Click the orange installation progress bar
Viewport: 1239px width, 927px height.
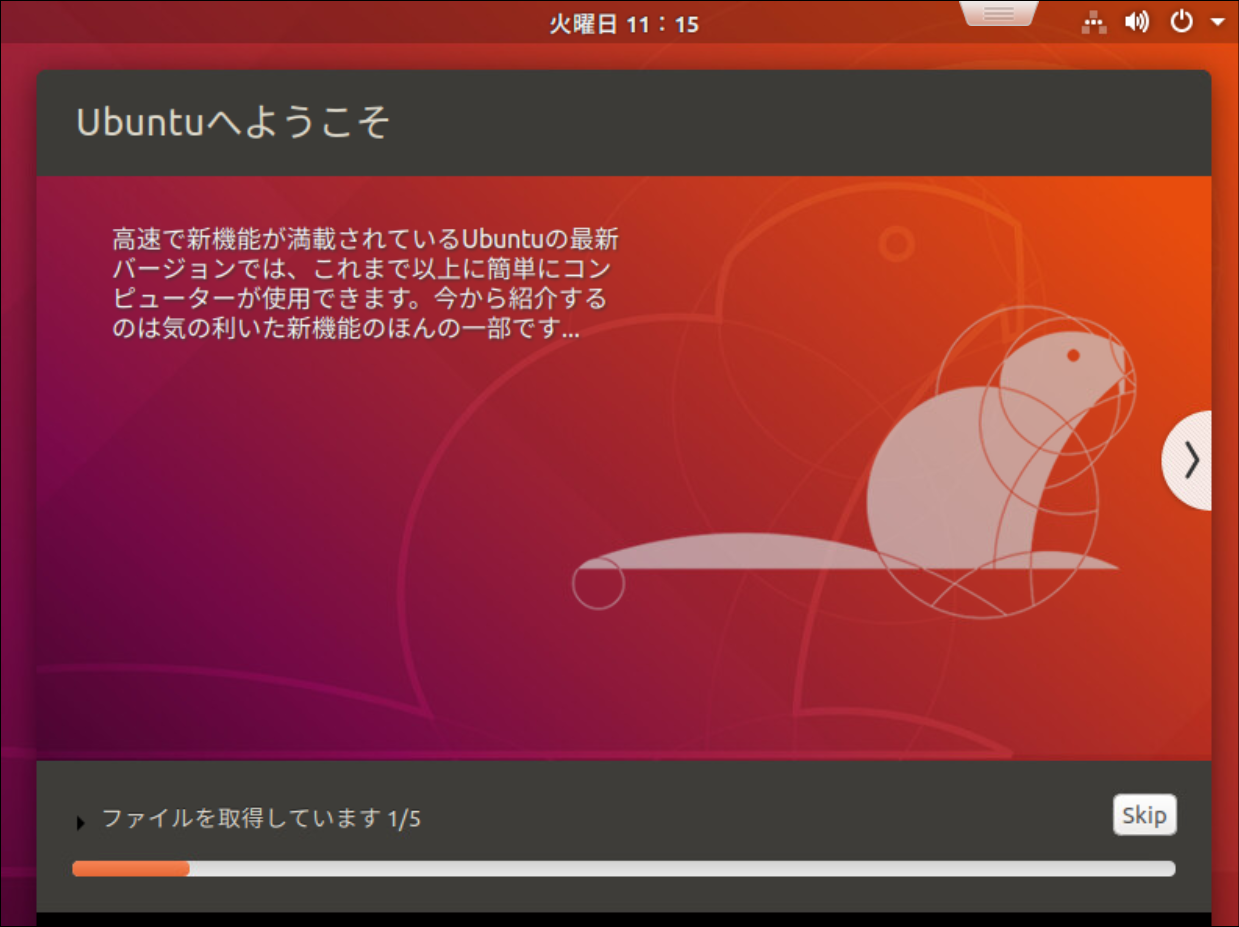(623, 869)
